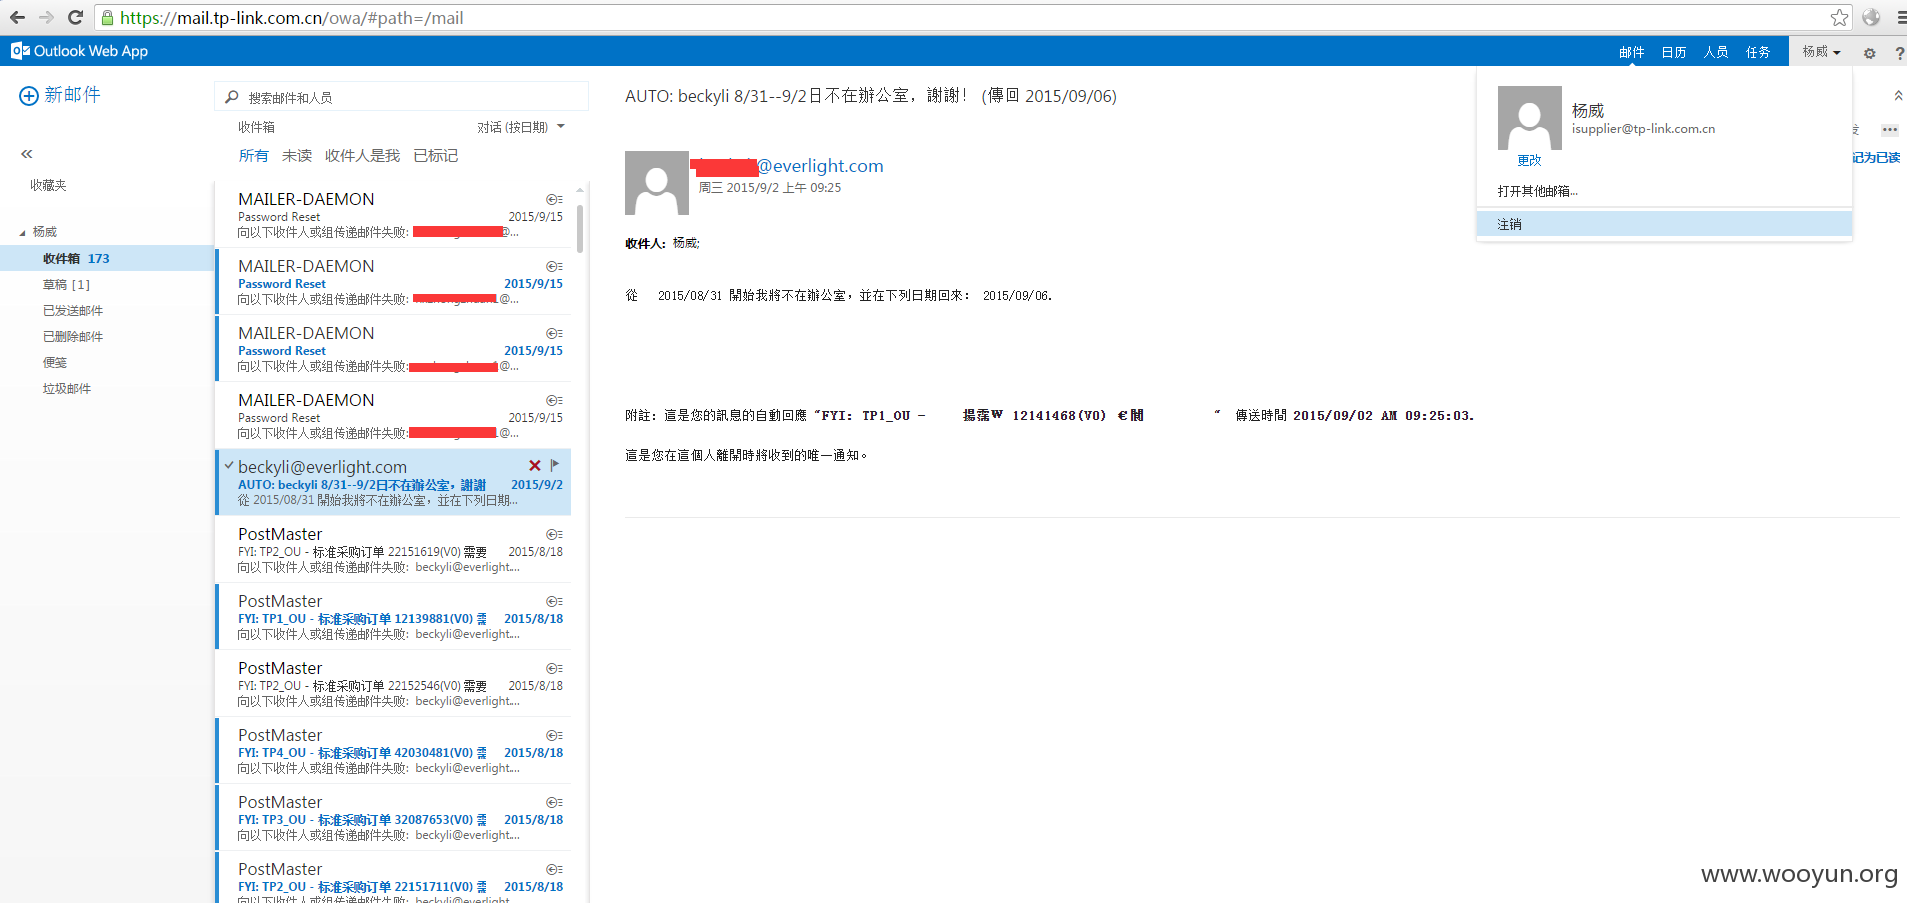Click 记为已读 mark as read link
The width and height of the screenshot is (1907, 903).
[1876, 158]
